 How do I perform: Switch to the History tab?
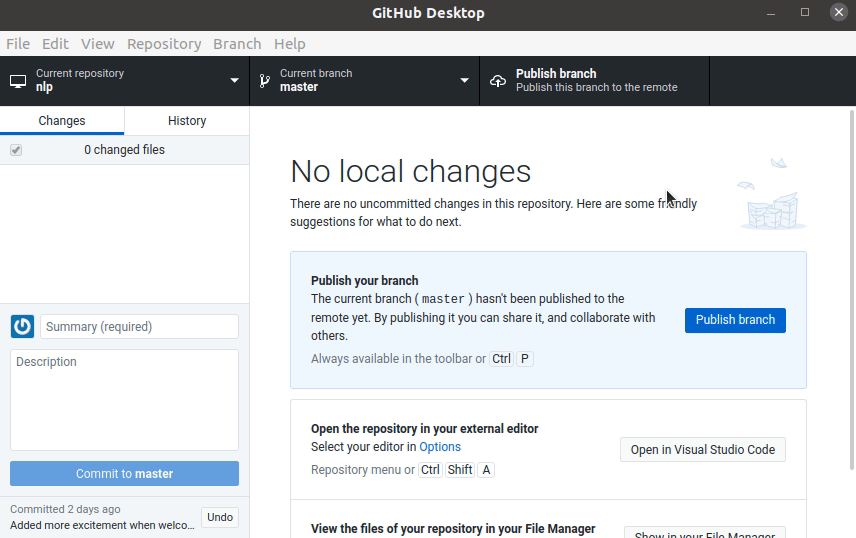187,121
